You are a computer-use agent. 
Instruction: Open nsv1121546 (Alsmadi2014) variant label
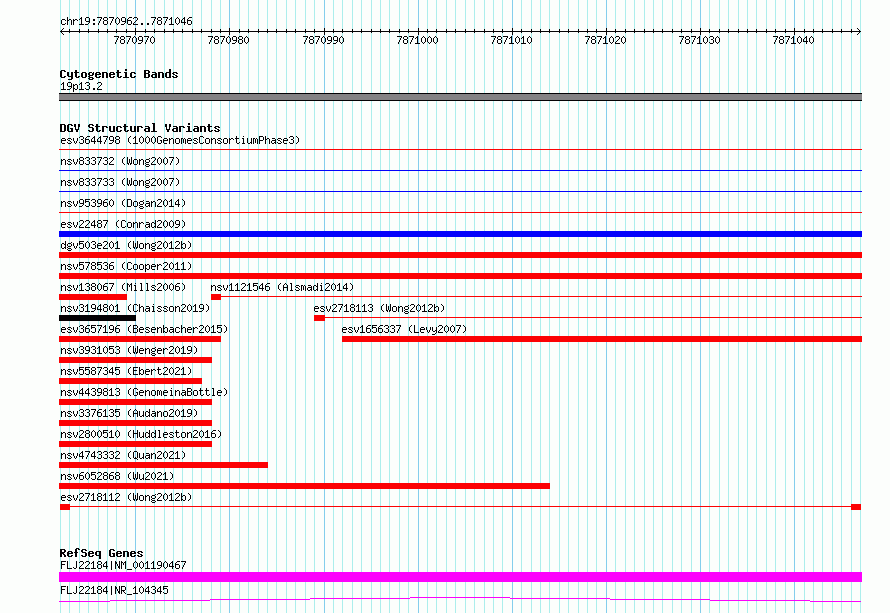tap(282, 287)
